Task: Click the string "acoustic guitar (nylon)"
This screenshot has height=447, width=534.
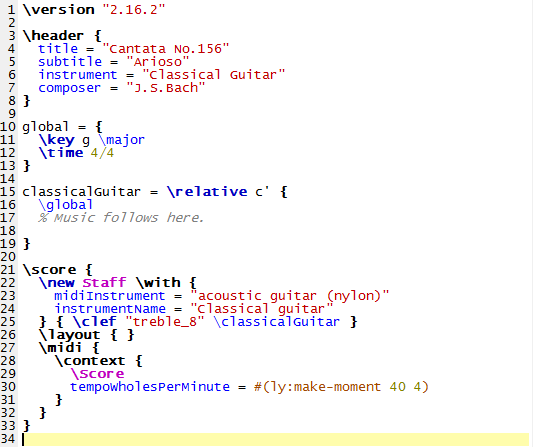Action: (x=289, y=296)
